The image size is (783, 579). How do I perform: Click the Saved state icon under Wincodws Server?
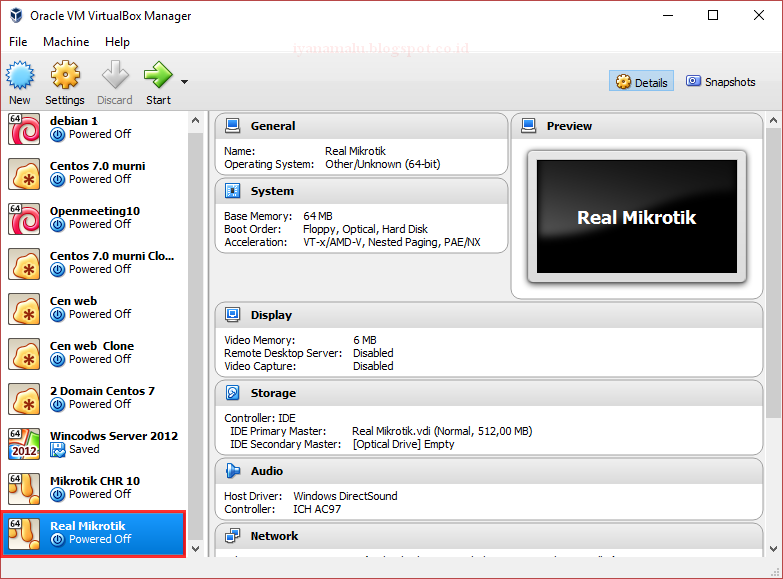pyautogui.click(x=57, y=450)
